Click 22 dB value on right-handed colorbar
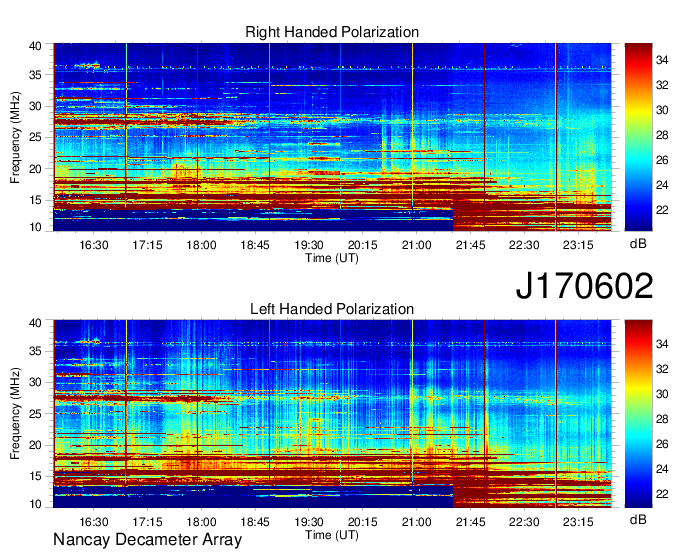This screenshot has width=680, height=552. 662,211
